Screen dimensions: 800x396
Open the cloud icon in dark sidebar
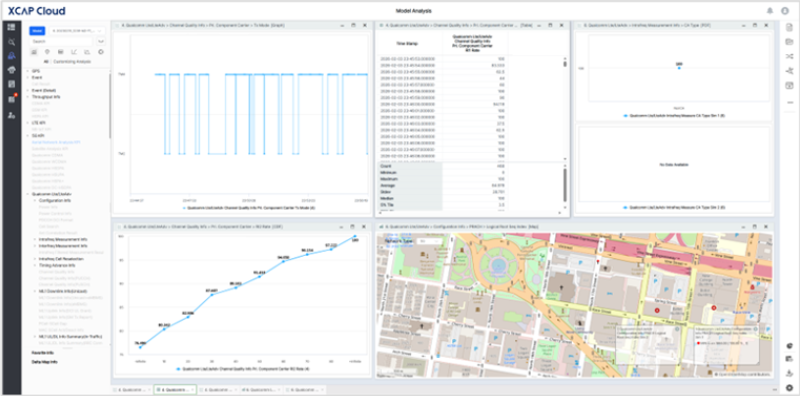11,70
